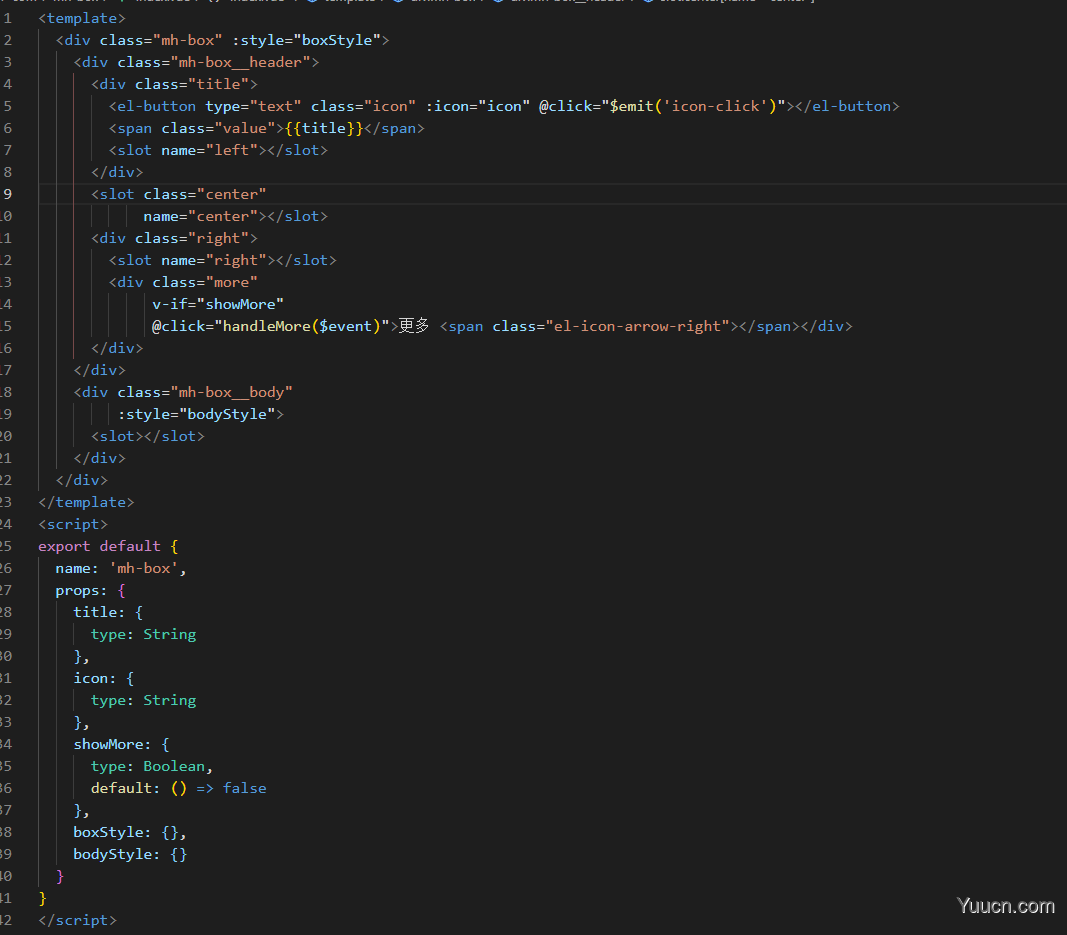The image size is (1067, 935).
Task: Click the bodyStyle: {} prop line
Action: point(130,854)
